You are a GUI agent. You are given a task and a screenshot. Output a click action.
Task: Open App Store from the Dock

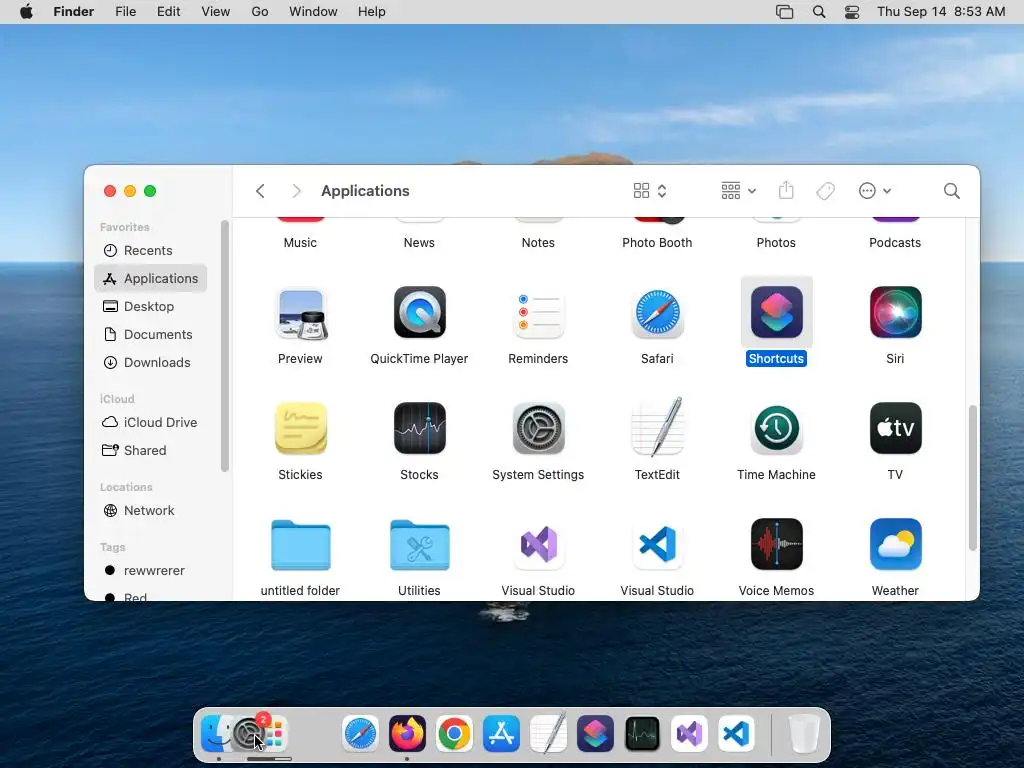pos(501,733)
